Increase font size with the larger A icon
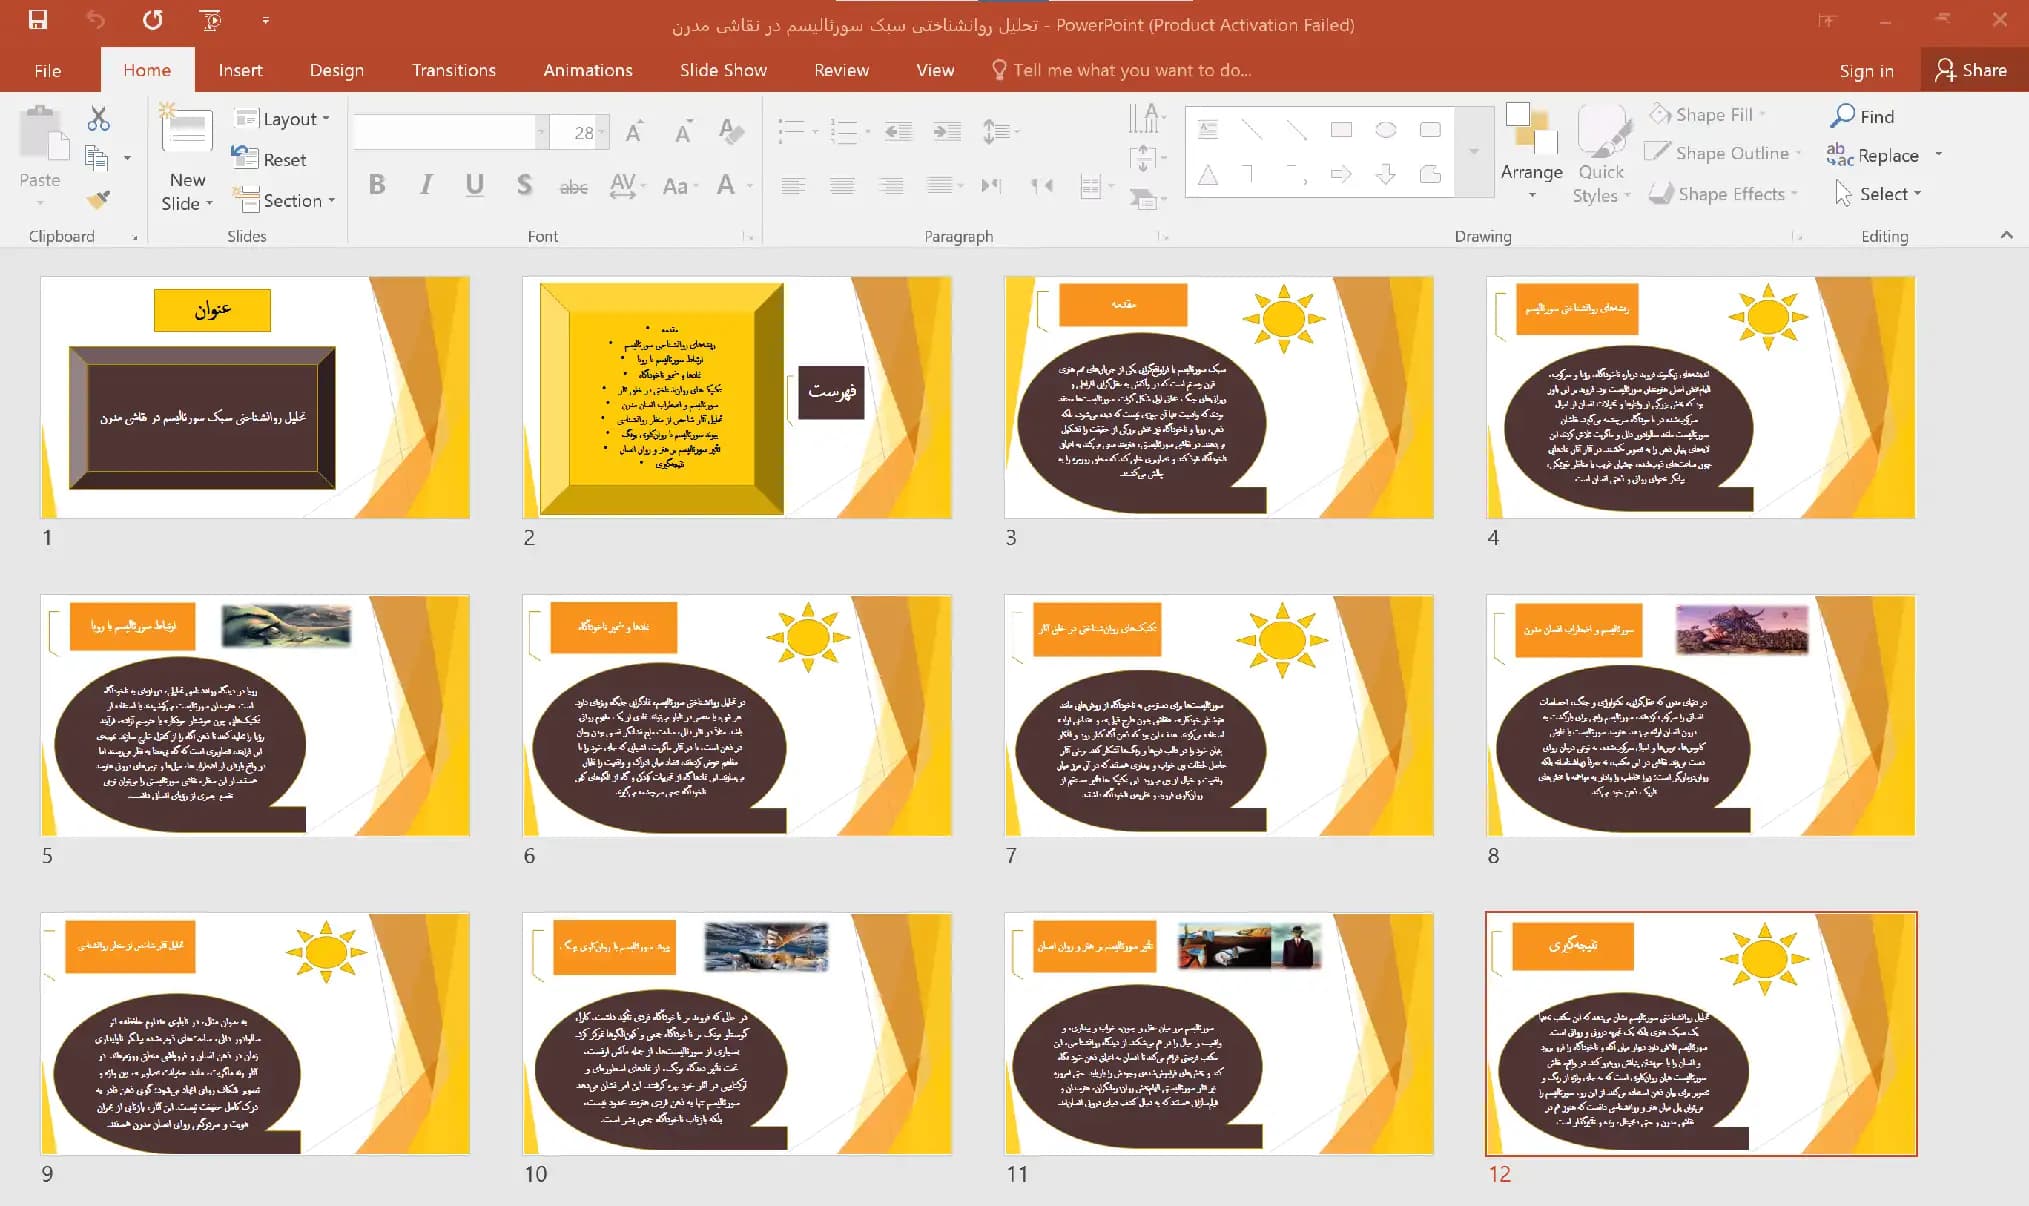2029x1206 pixels. pos(634,131)
